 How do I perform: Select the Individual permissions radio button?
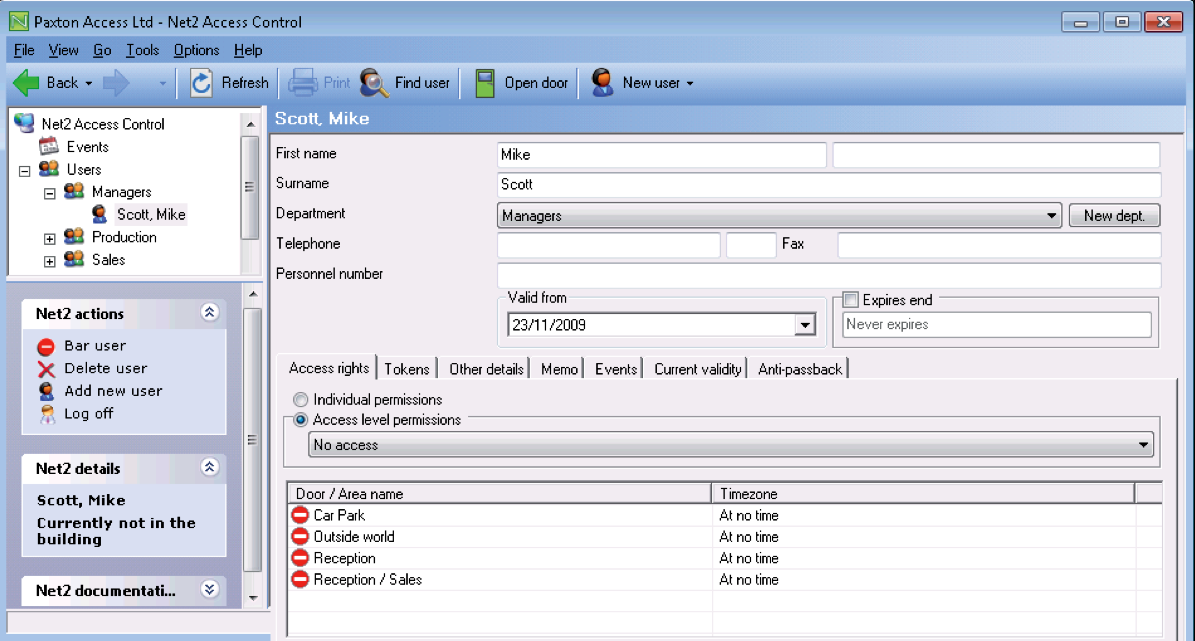click(x=300, y=399)
